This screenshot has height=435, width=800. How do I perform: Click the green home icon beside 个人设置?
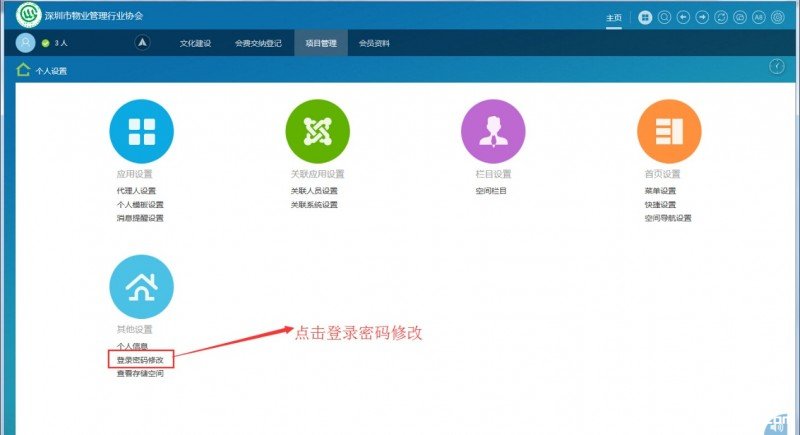[23, 70]
